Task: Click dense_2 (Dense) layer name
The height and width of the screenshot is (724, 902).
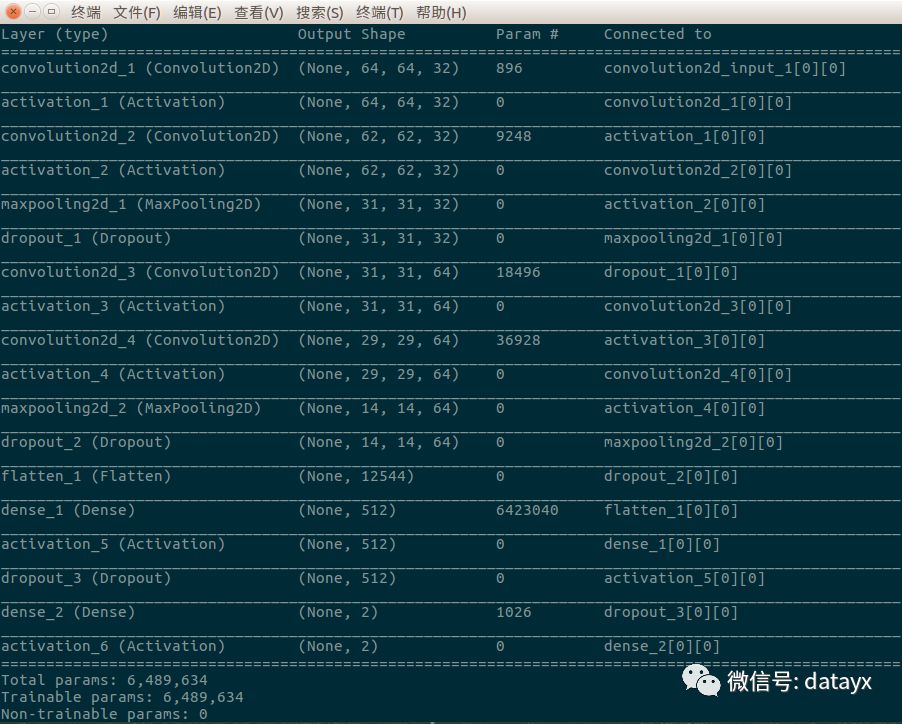Action: (x=68, y=612)
